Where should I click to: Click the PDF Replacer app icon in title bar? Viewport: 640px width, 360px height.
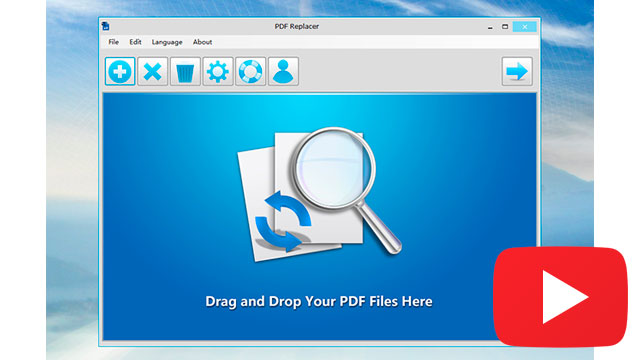click(x=106, y=26)
